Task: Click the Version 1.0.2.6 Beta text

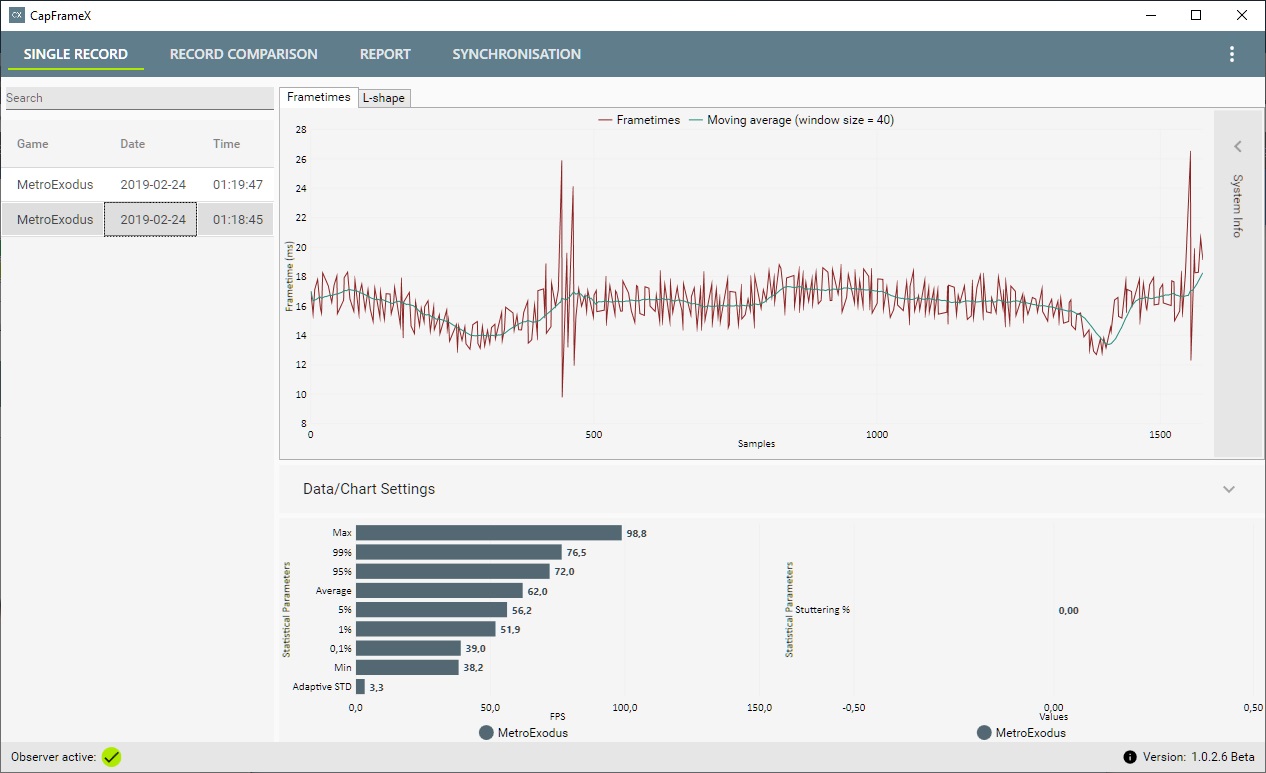Action: pos(1198,757)
